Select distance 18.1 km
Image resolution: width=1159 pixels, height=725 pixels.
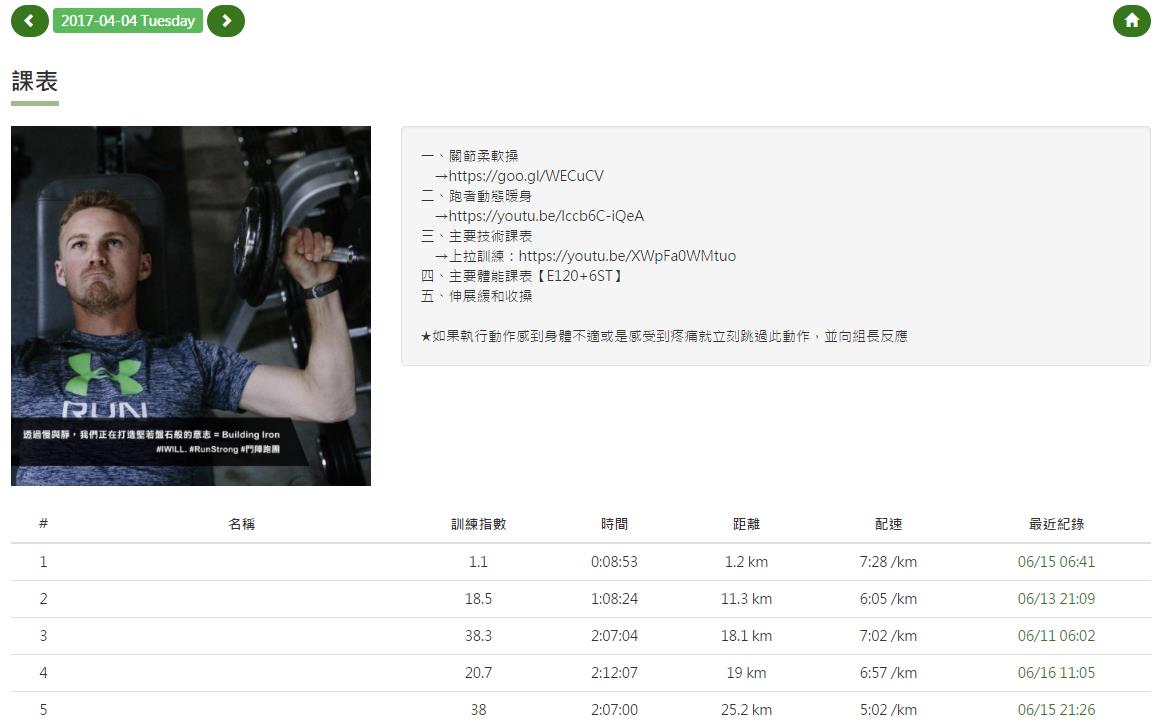pyautogui.click(x=747, y=636)
